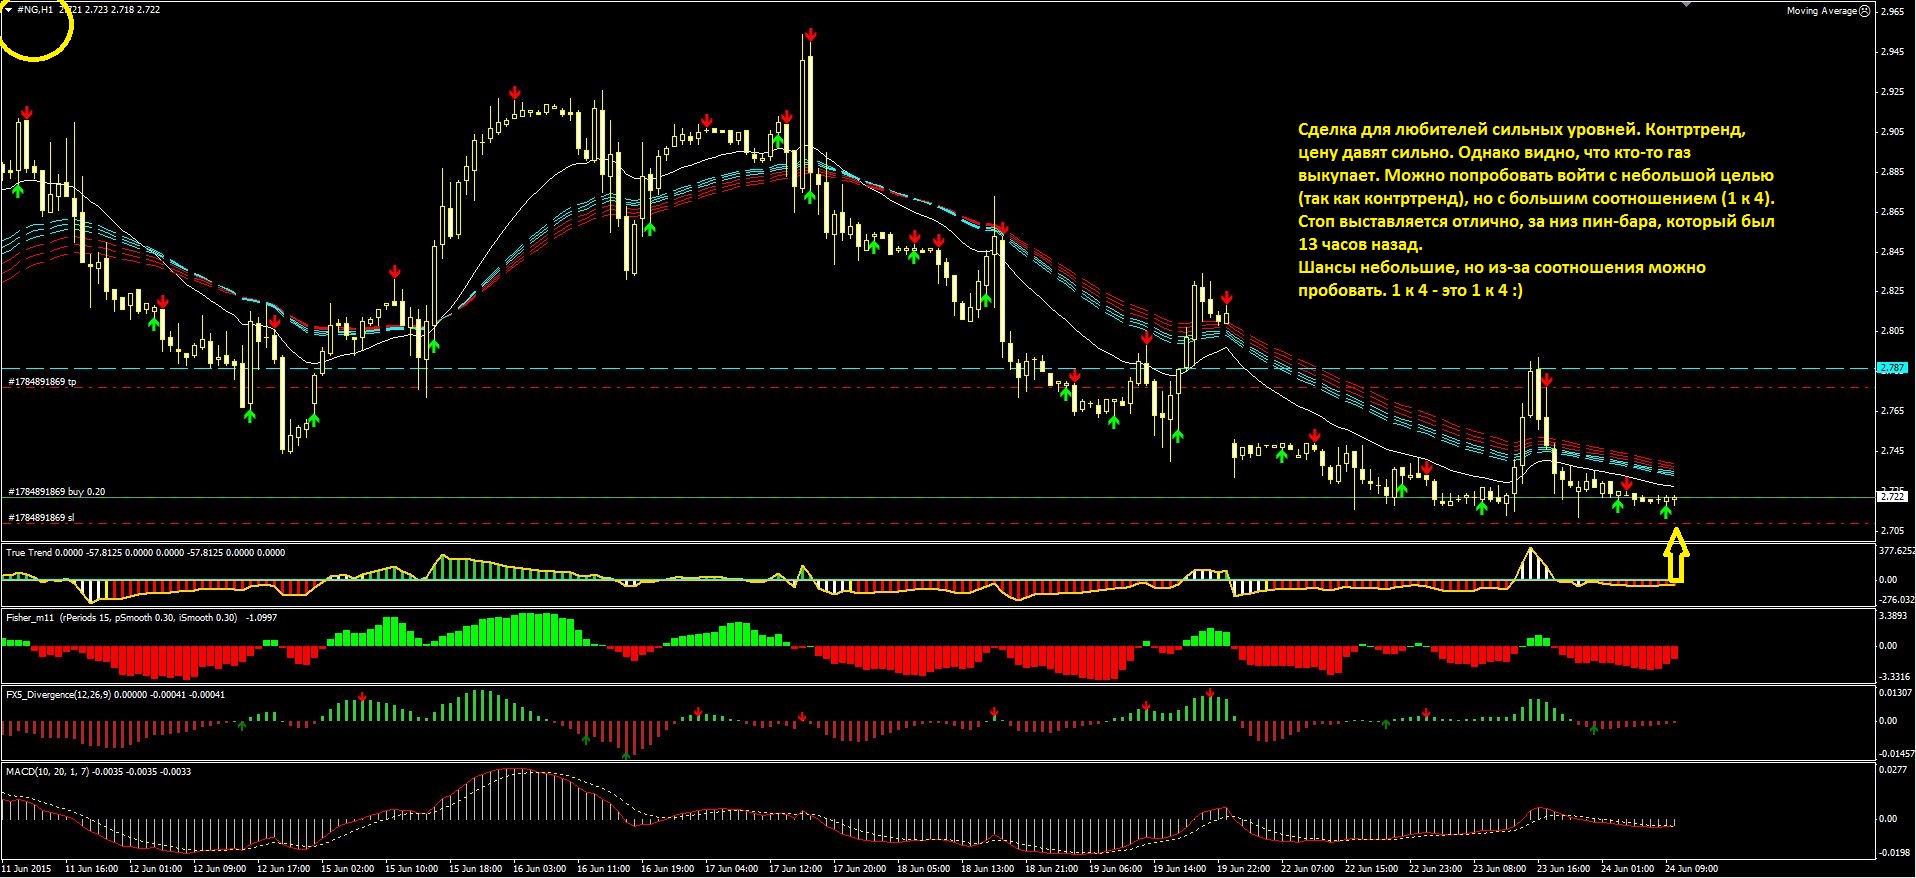The image size is (1916, 878).
Task: Click the 2.905 price scale value
Action: [1893, 132]
